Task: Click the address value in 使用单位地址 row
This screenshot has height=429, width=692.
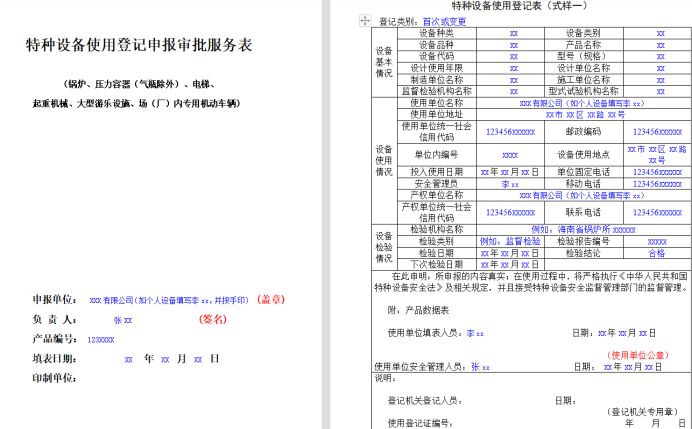Action: 585,115
